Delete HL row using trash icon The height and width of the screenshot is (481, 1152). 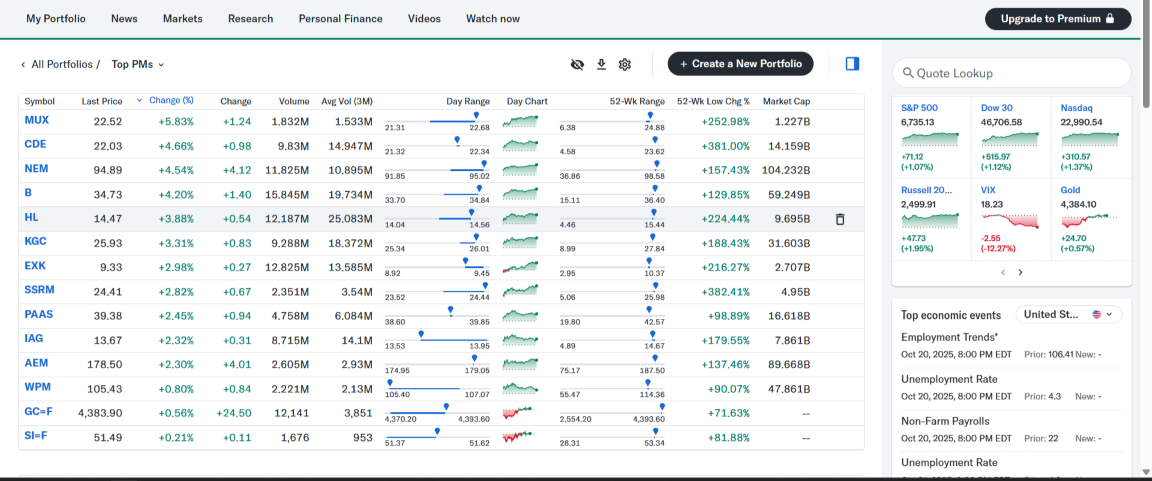[x=840, y=219]
